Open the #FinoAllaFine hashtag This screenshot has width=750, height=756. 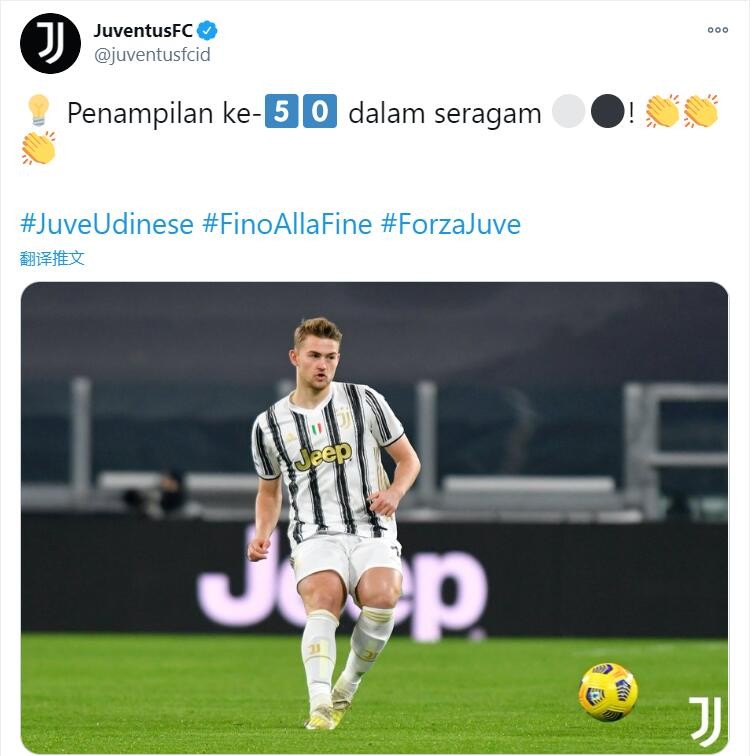pos(287,224)
